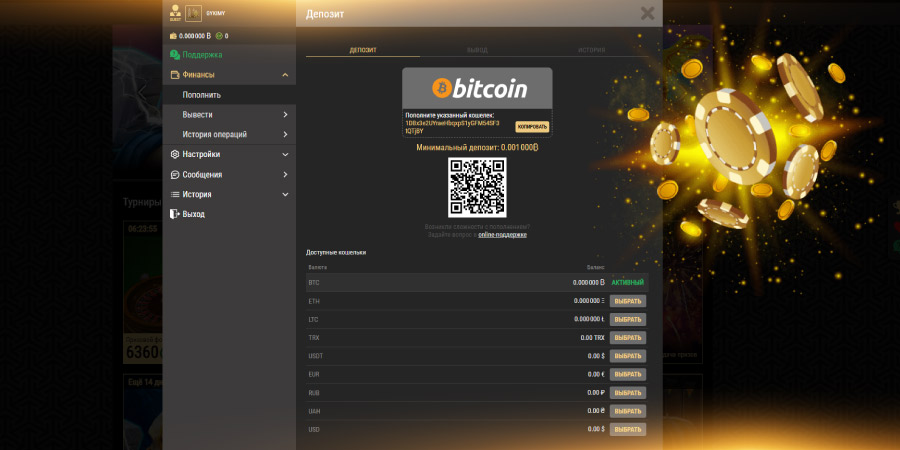Viewport: 900px width, 450px height.
Task: Click the green Поддержка chat icon
Action: click(175, 55)
